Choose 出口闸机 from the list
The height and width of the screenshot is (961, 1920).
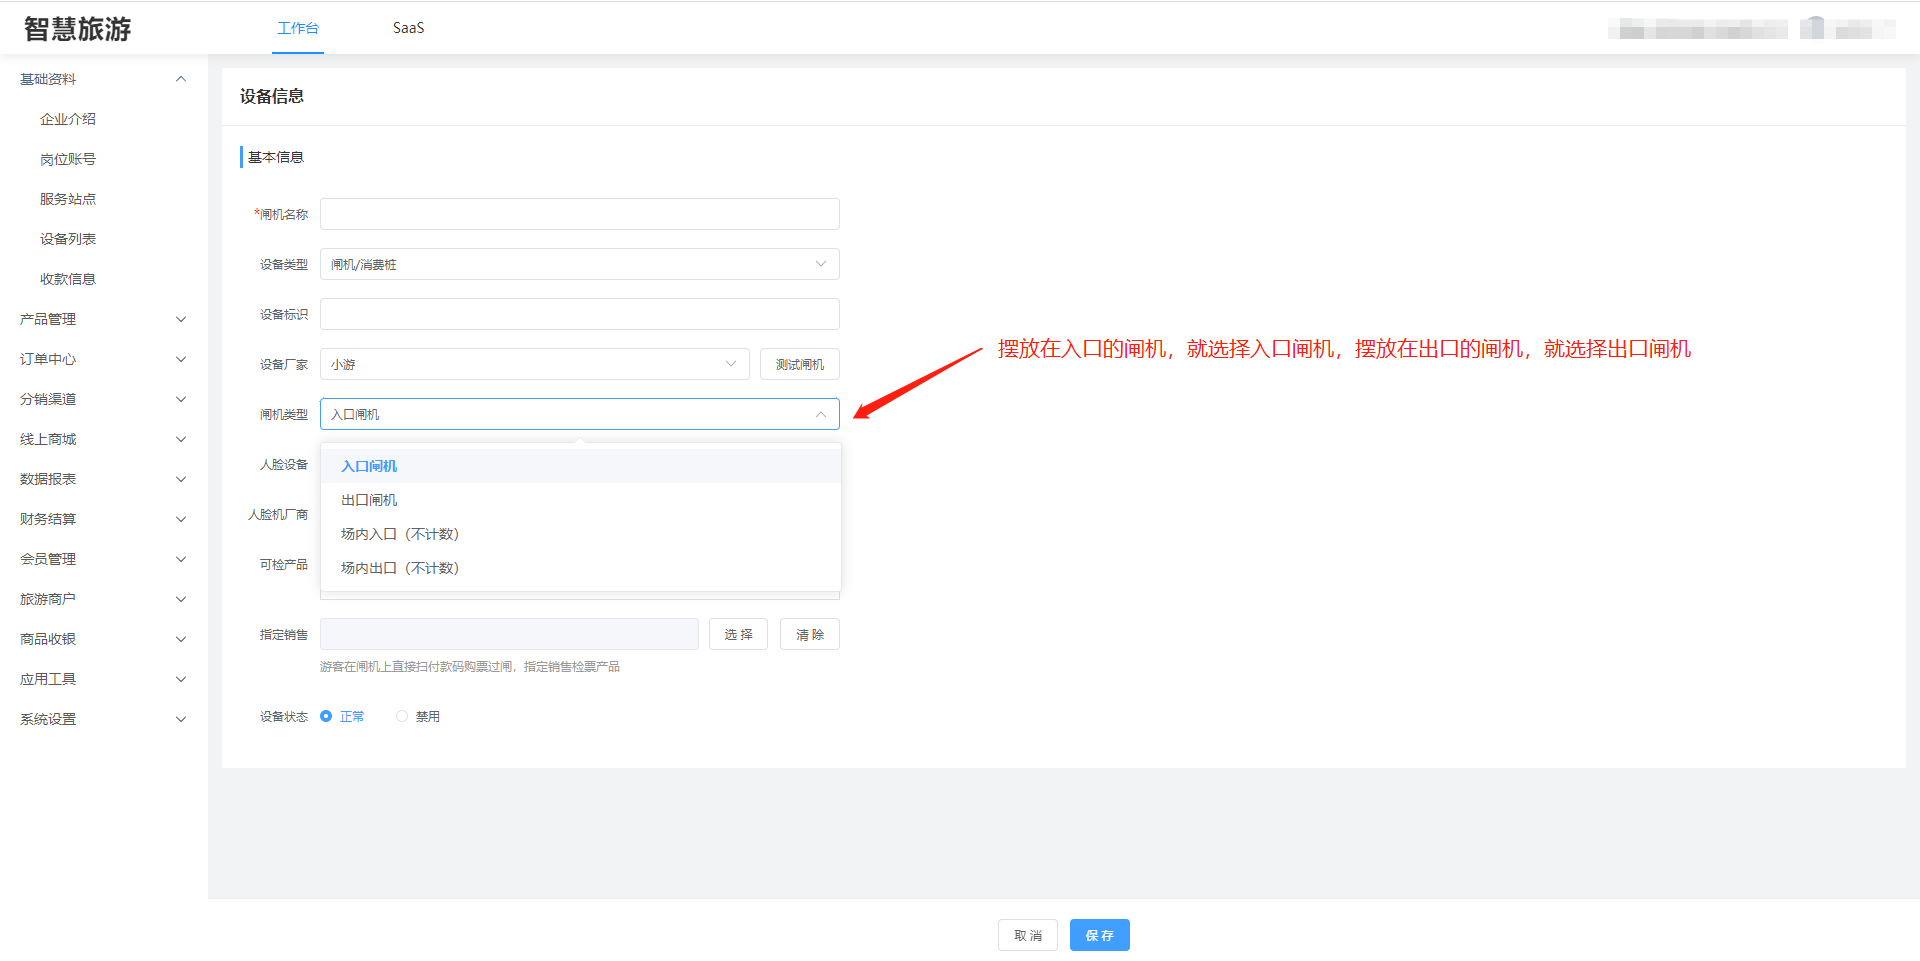[x=370, y=500]
